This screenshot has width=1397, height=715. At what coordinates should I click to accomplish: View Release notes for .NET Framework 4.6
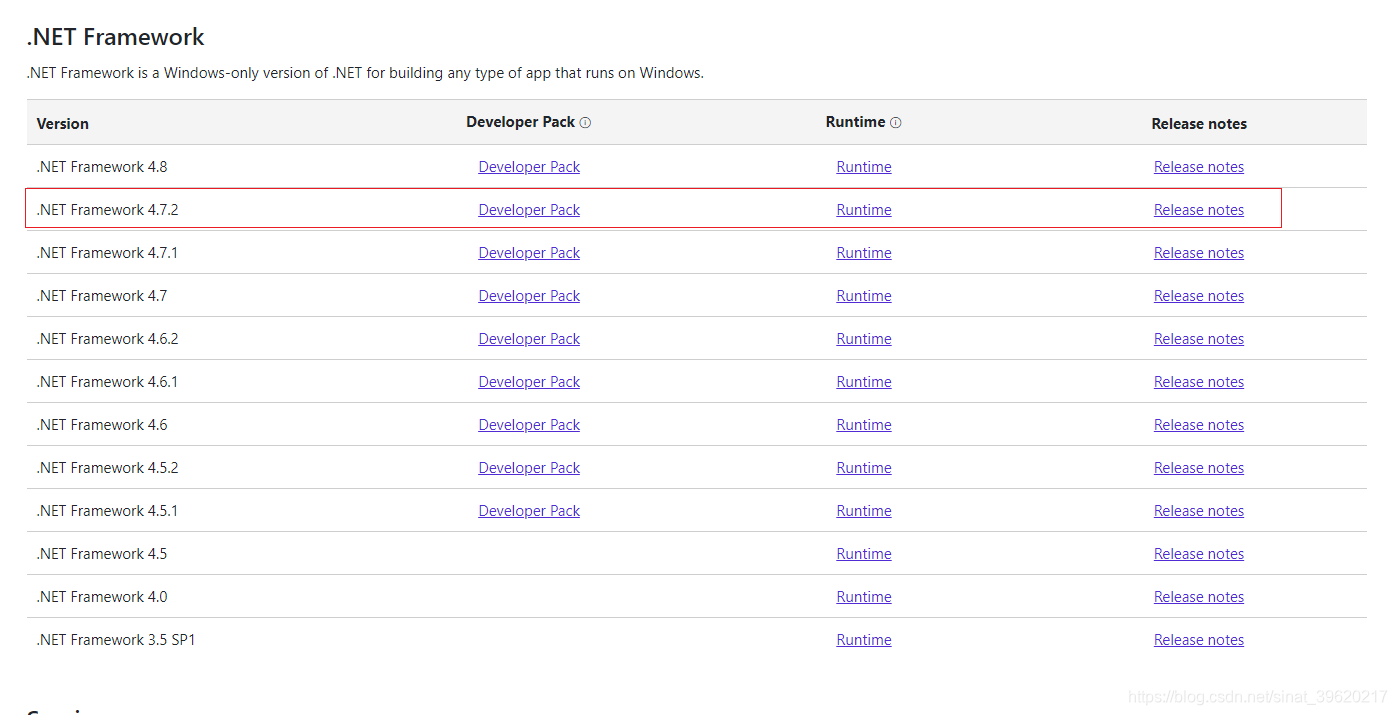pyautogui.click(x=1199, y=425)
